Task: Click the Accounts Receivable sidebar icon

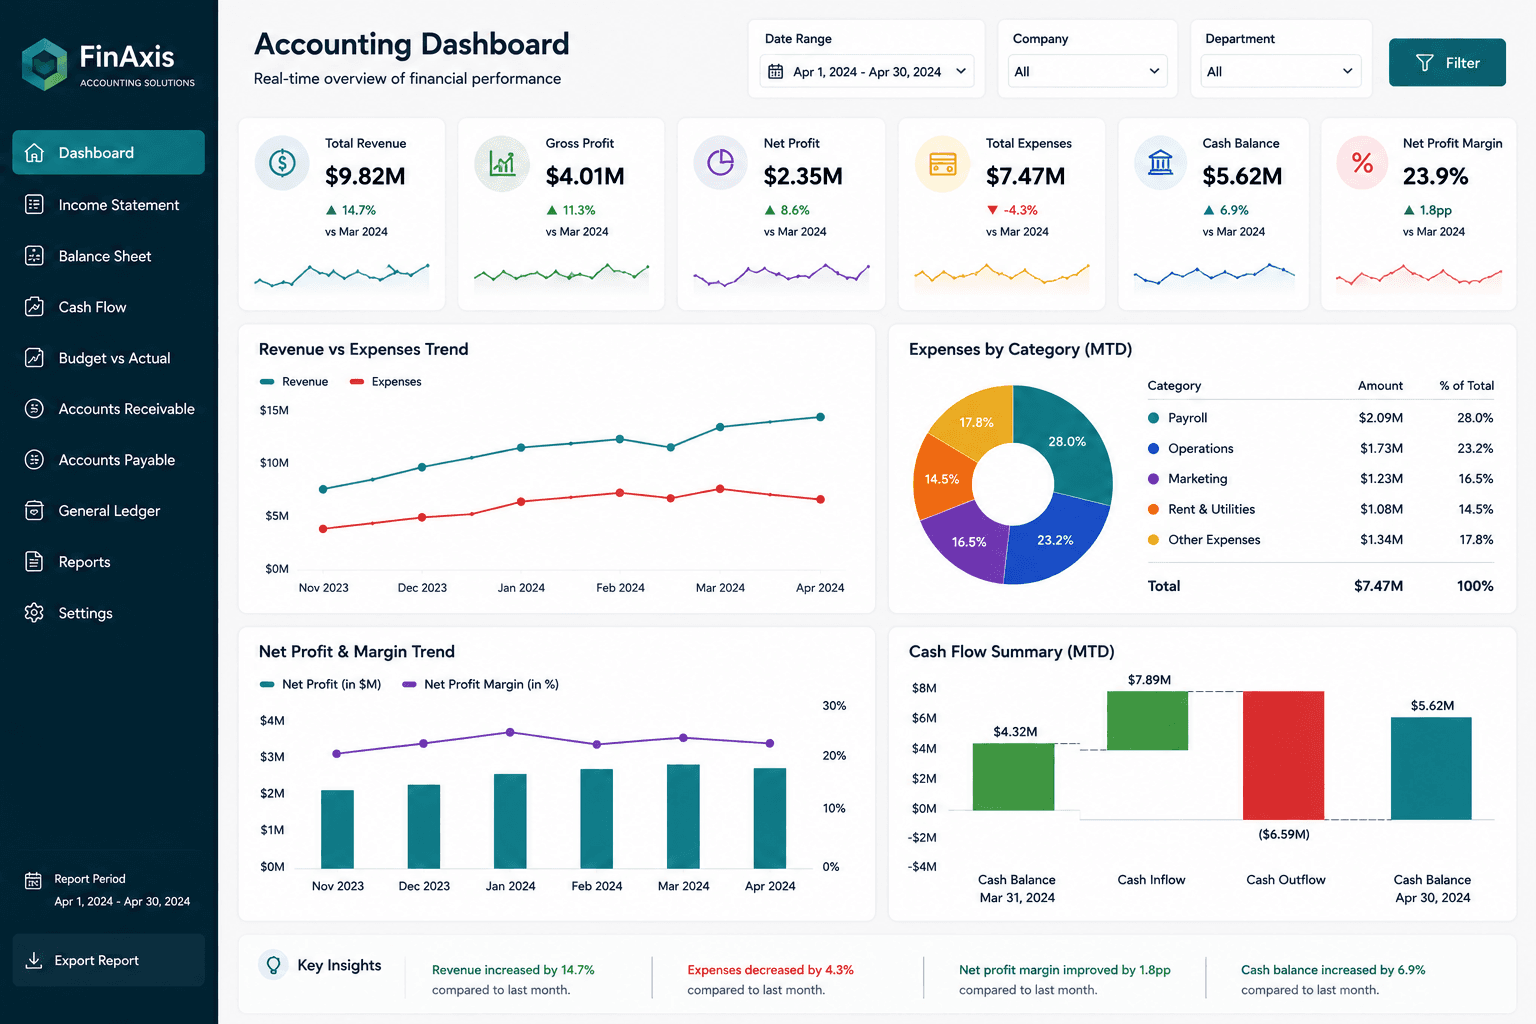Action: pos(34,409)
